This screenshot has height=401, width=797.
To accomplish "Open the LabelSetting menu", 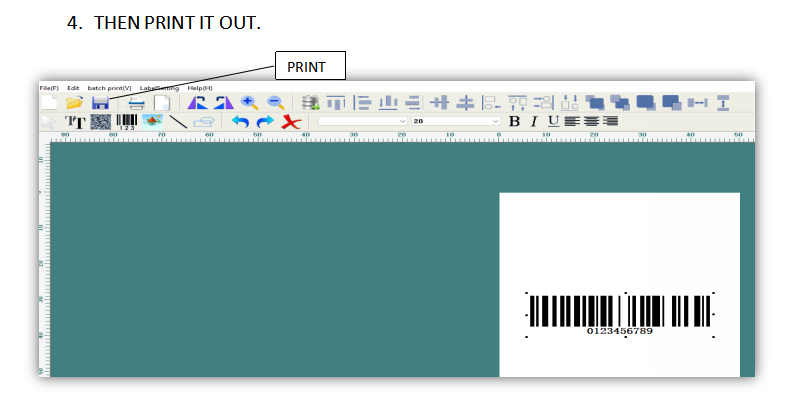I will click(x=159, y=88).
